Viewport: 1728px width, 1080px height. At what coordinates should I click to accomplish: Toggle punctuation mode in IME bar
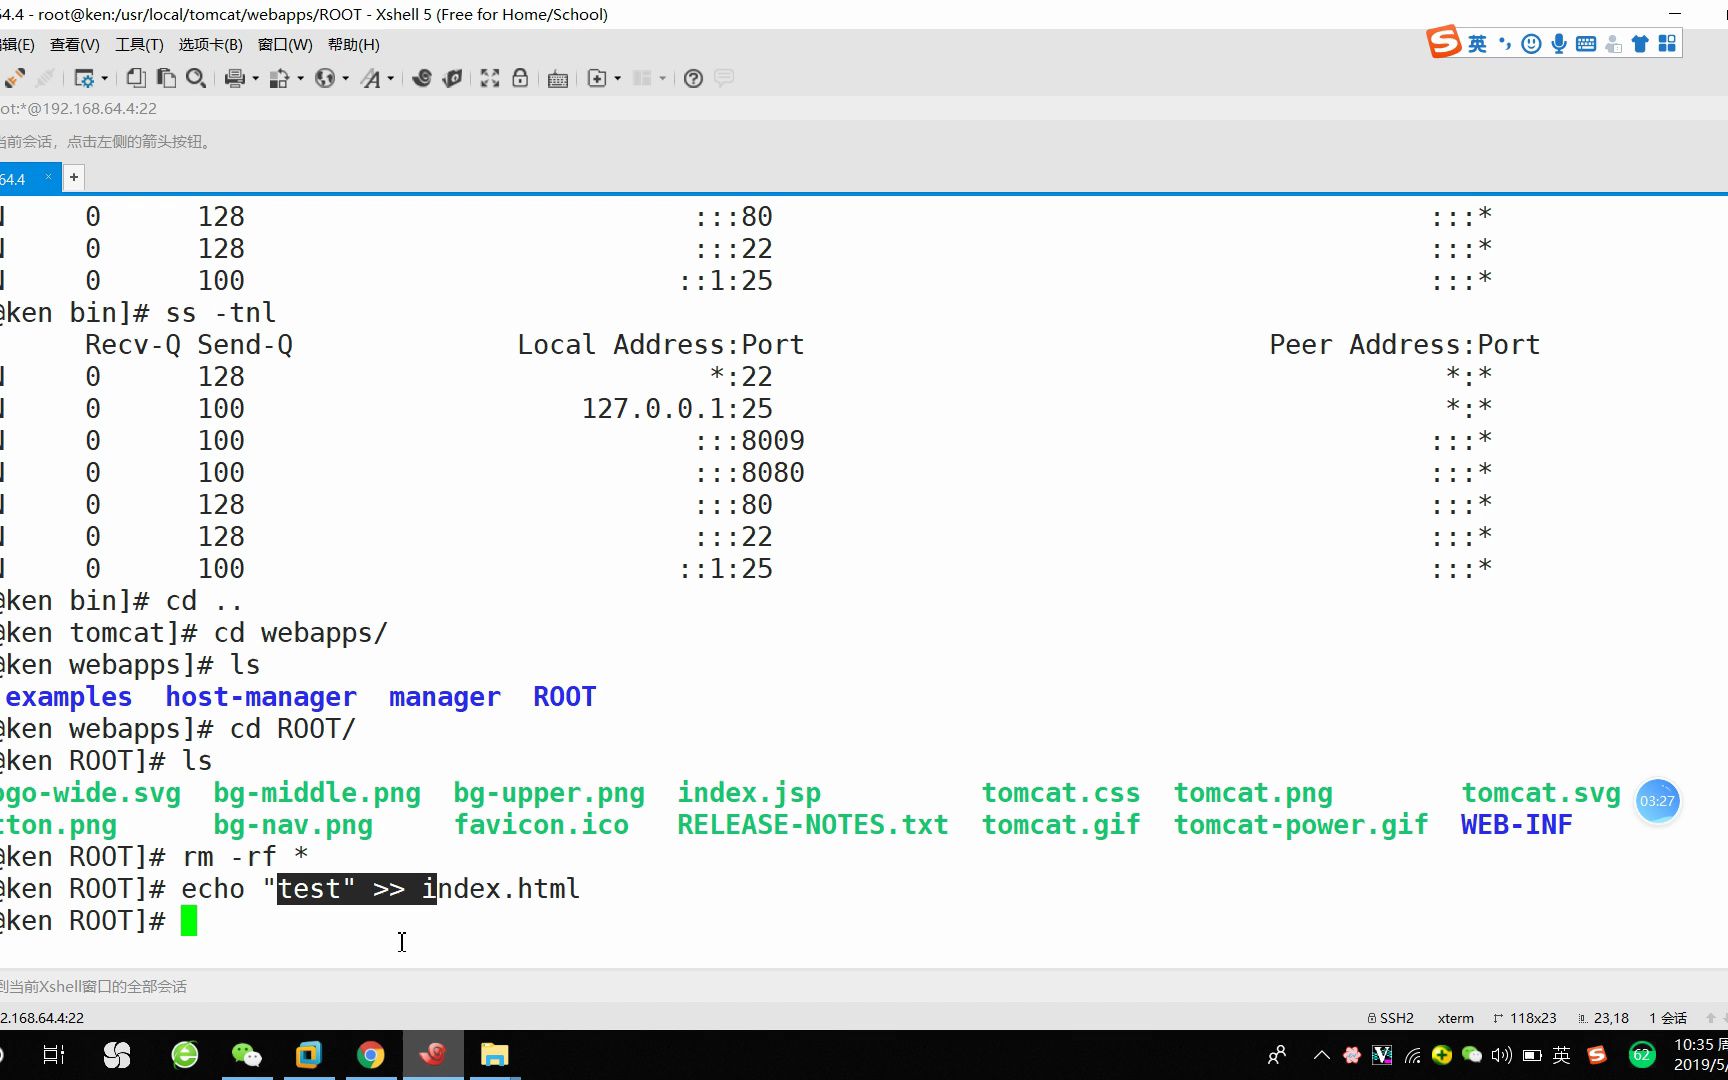1504,44
